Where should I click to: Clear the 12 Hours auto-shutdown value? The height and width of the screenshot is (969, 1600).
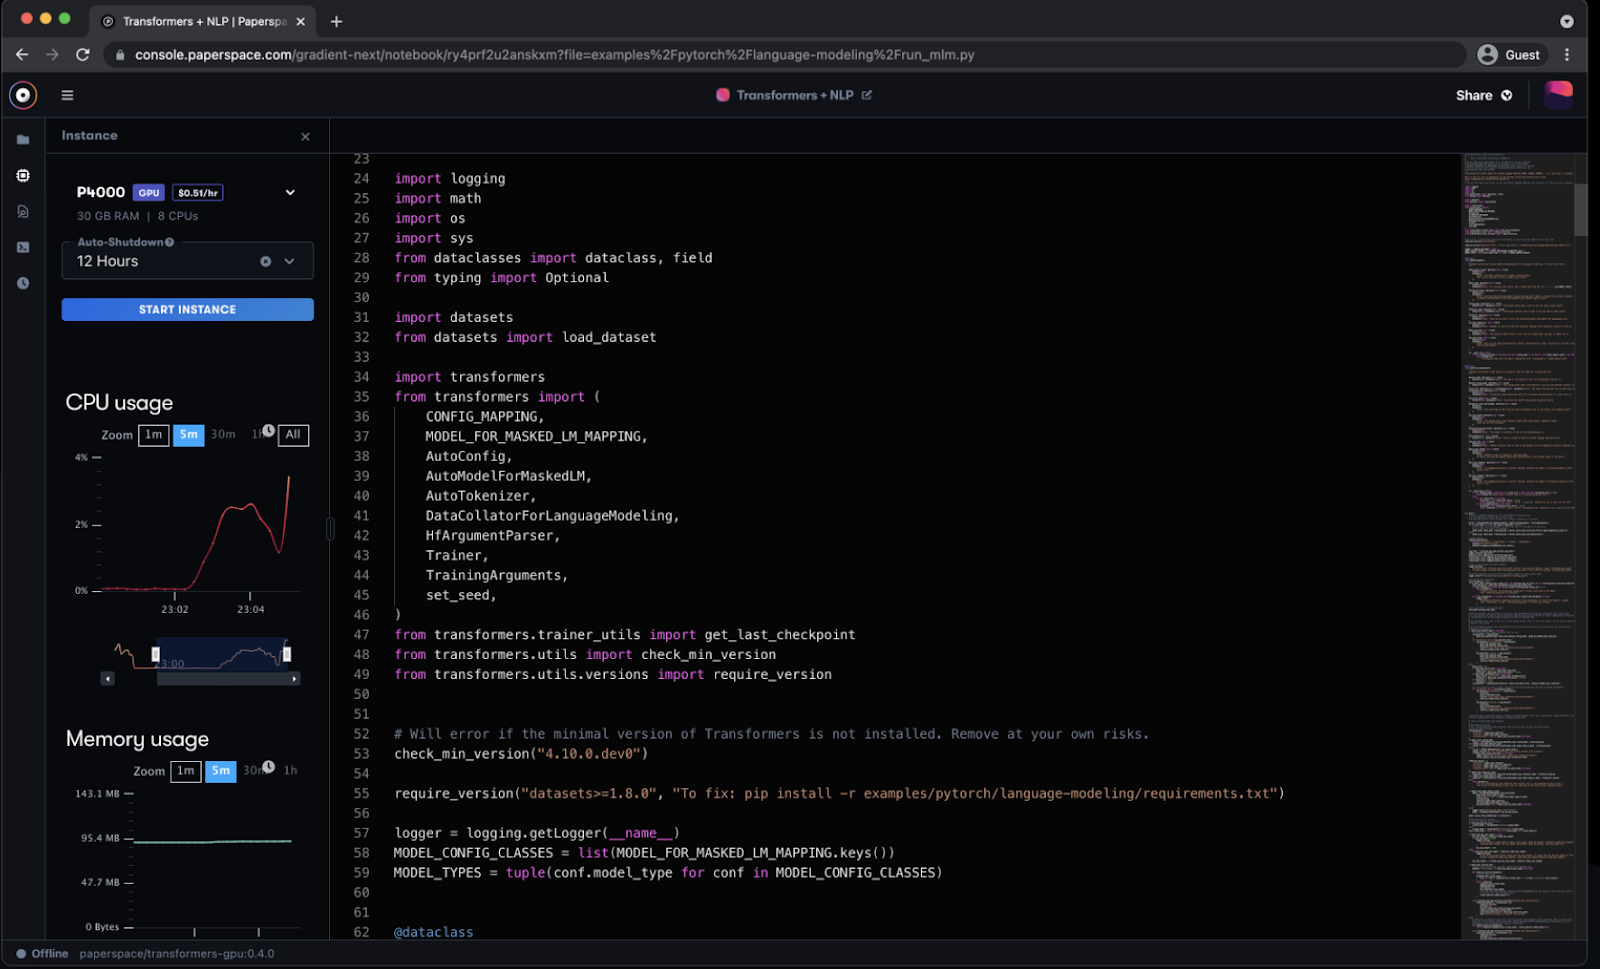pyautogui.click(x=265, y=261)
